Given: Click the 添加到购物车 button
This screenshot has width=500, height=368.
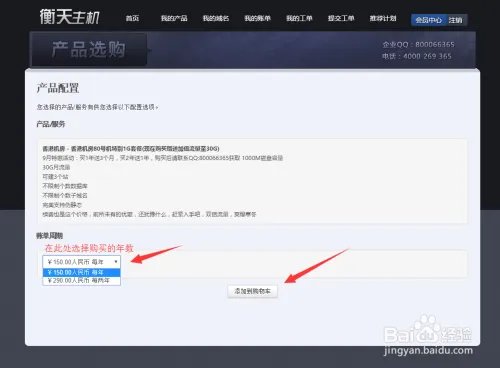Looking at the screenshot, I should pos(252,291).
